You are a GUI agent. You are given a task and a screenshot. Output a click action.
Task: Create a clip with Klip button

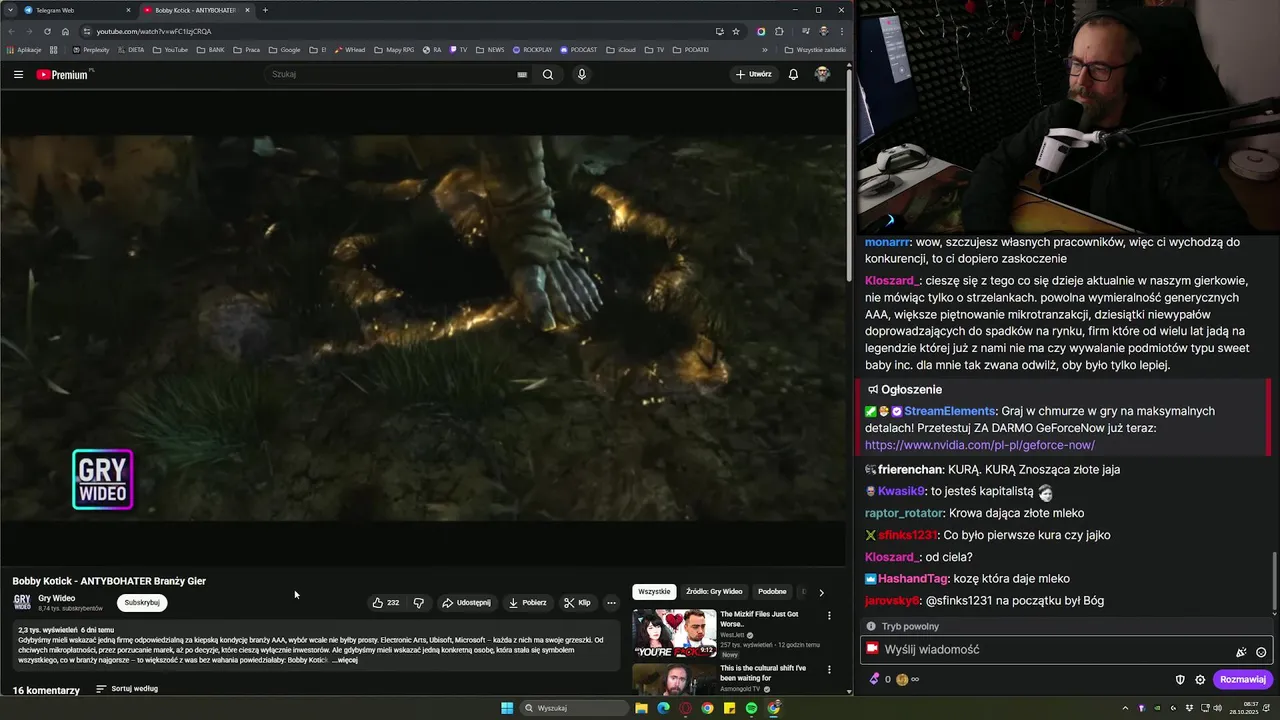pyautogui.click(x=577, y=603)
